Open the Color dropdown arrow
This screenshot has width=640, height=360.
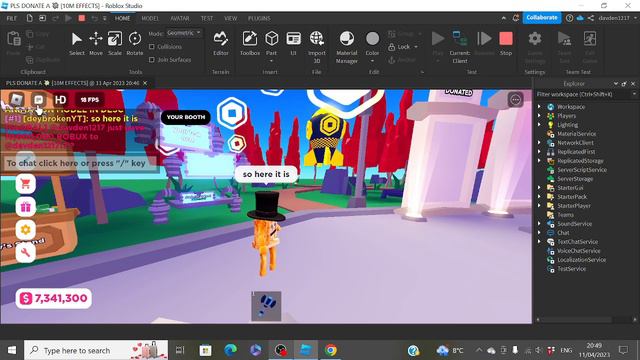[372, 61]
